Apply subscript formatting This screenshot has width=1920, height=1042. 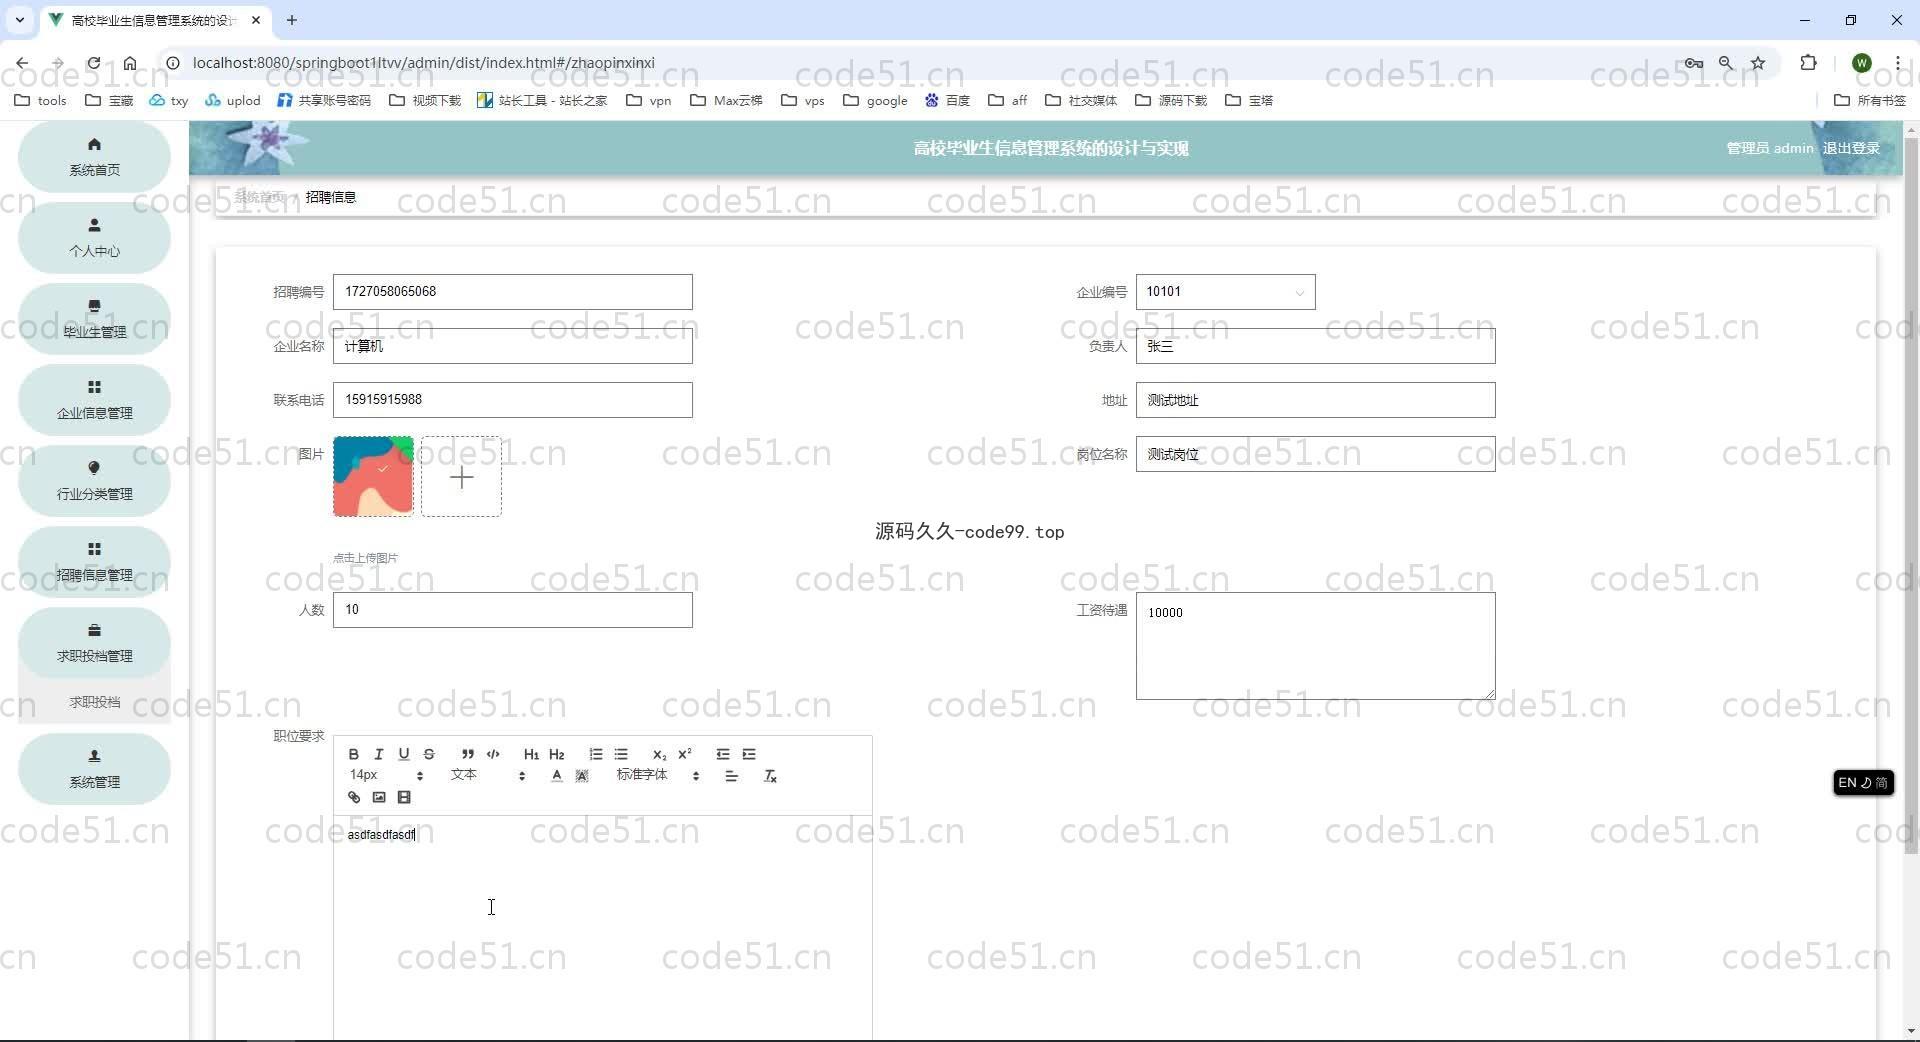[x=659, y=754]
